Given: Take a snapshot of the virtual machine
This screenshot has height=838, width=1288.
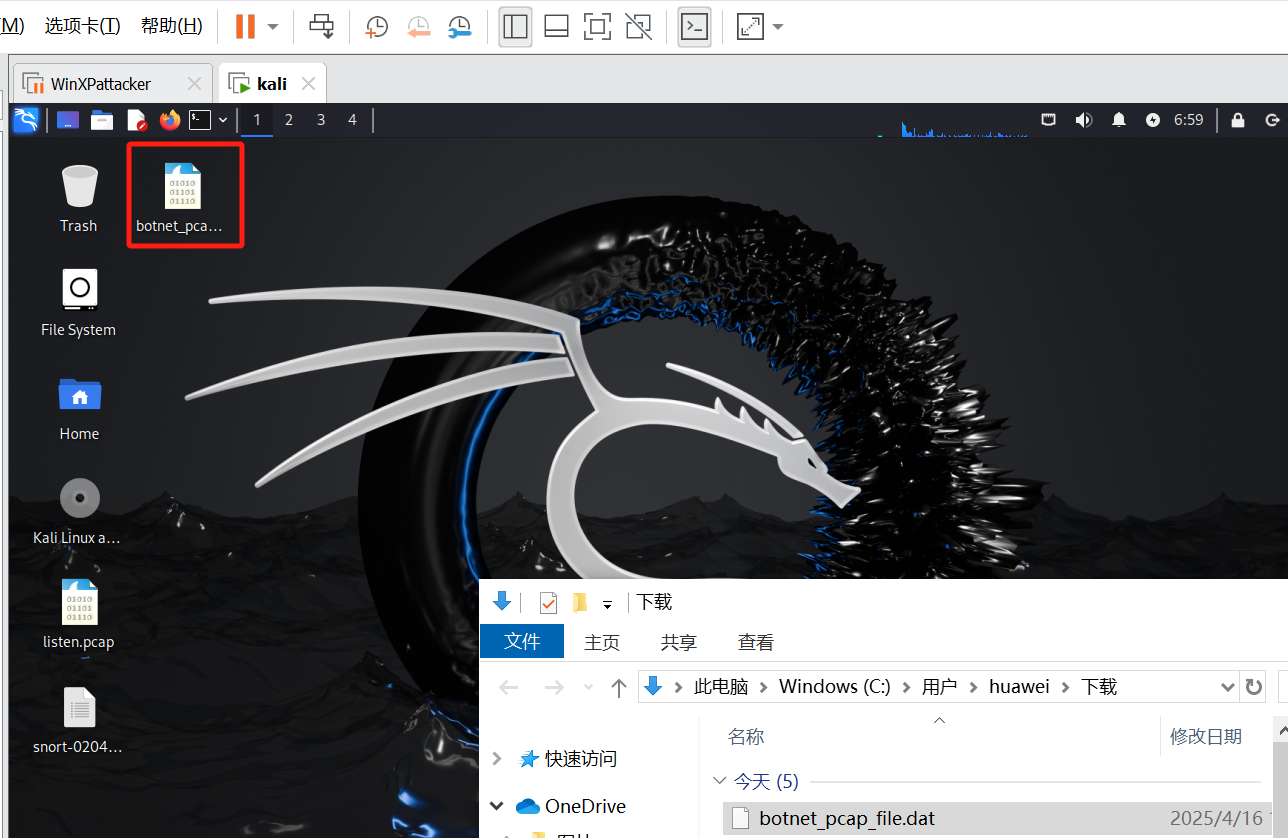Looking at the screenshot, I should point(377,27).
